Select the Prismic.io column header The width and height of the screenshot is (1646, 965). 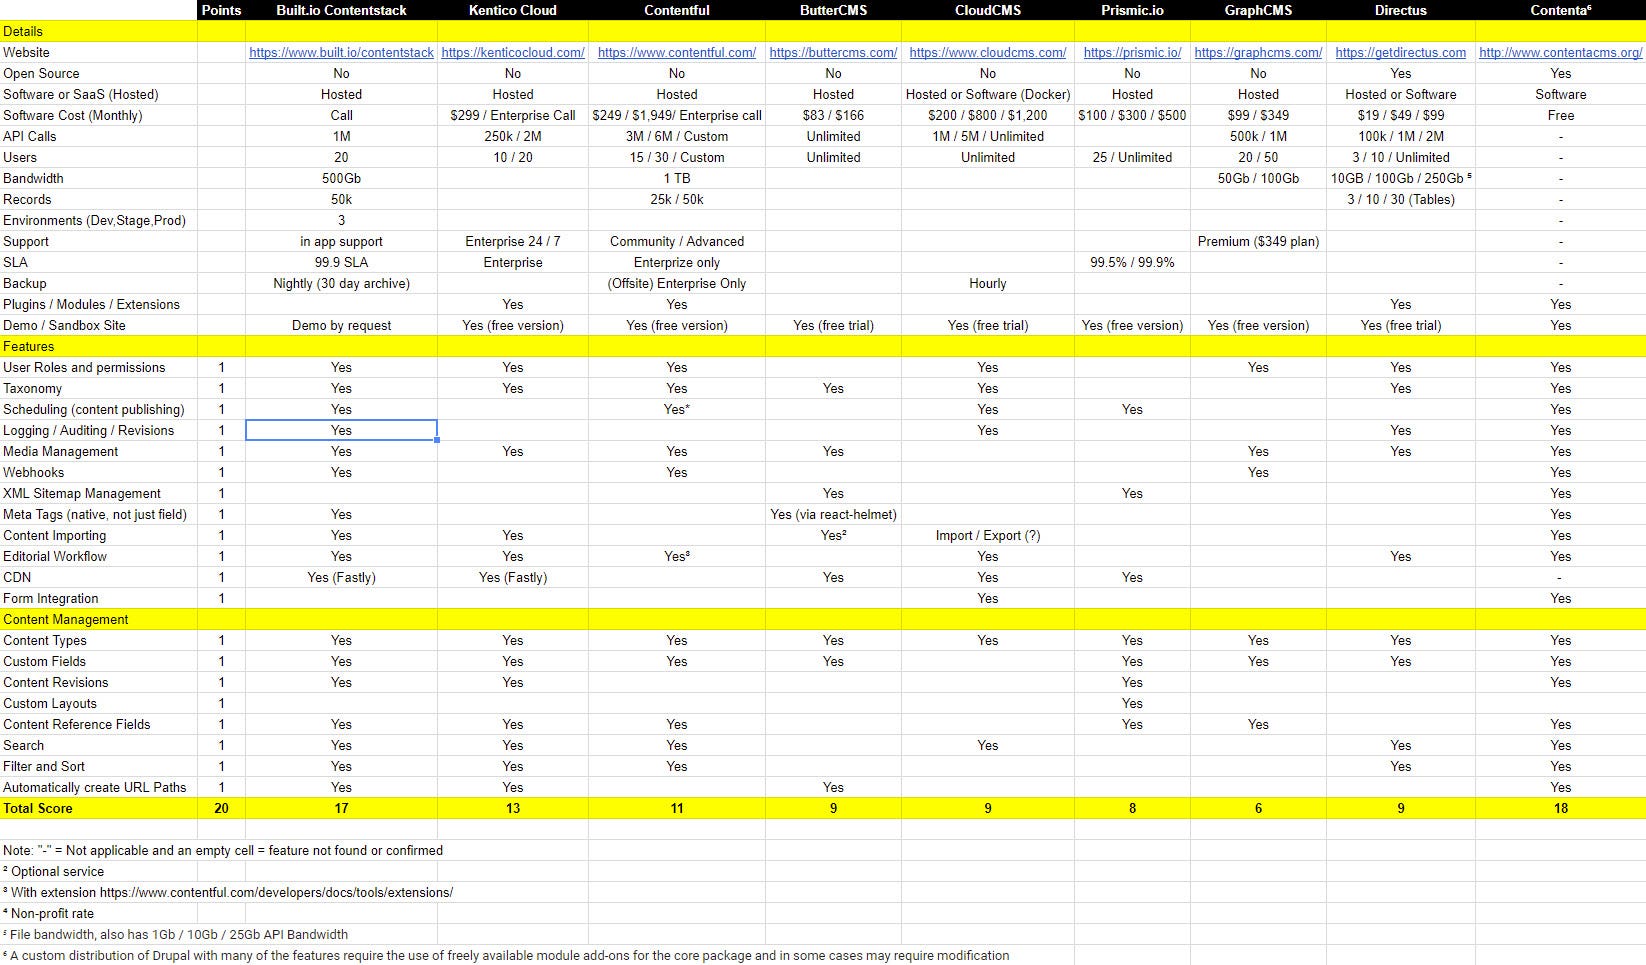tap(1132, 10)
